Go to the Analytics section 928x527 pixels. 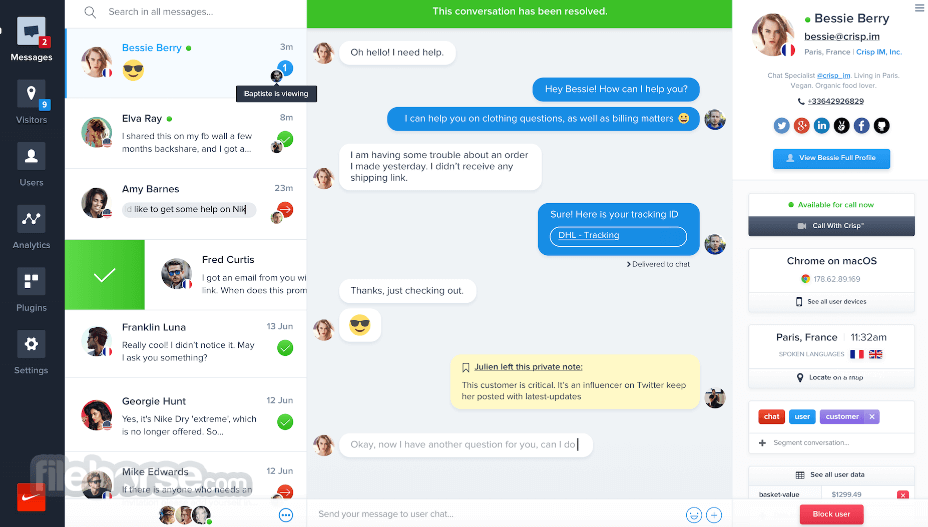31,218
